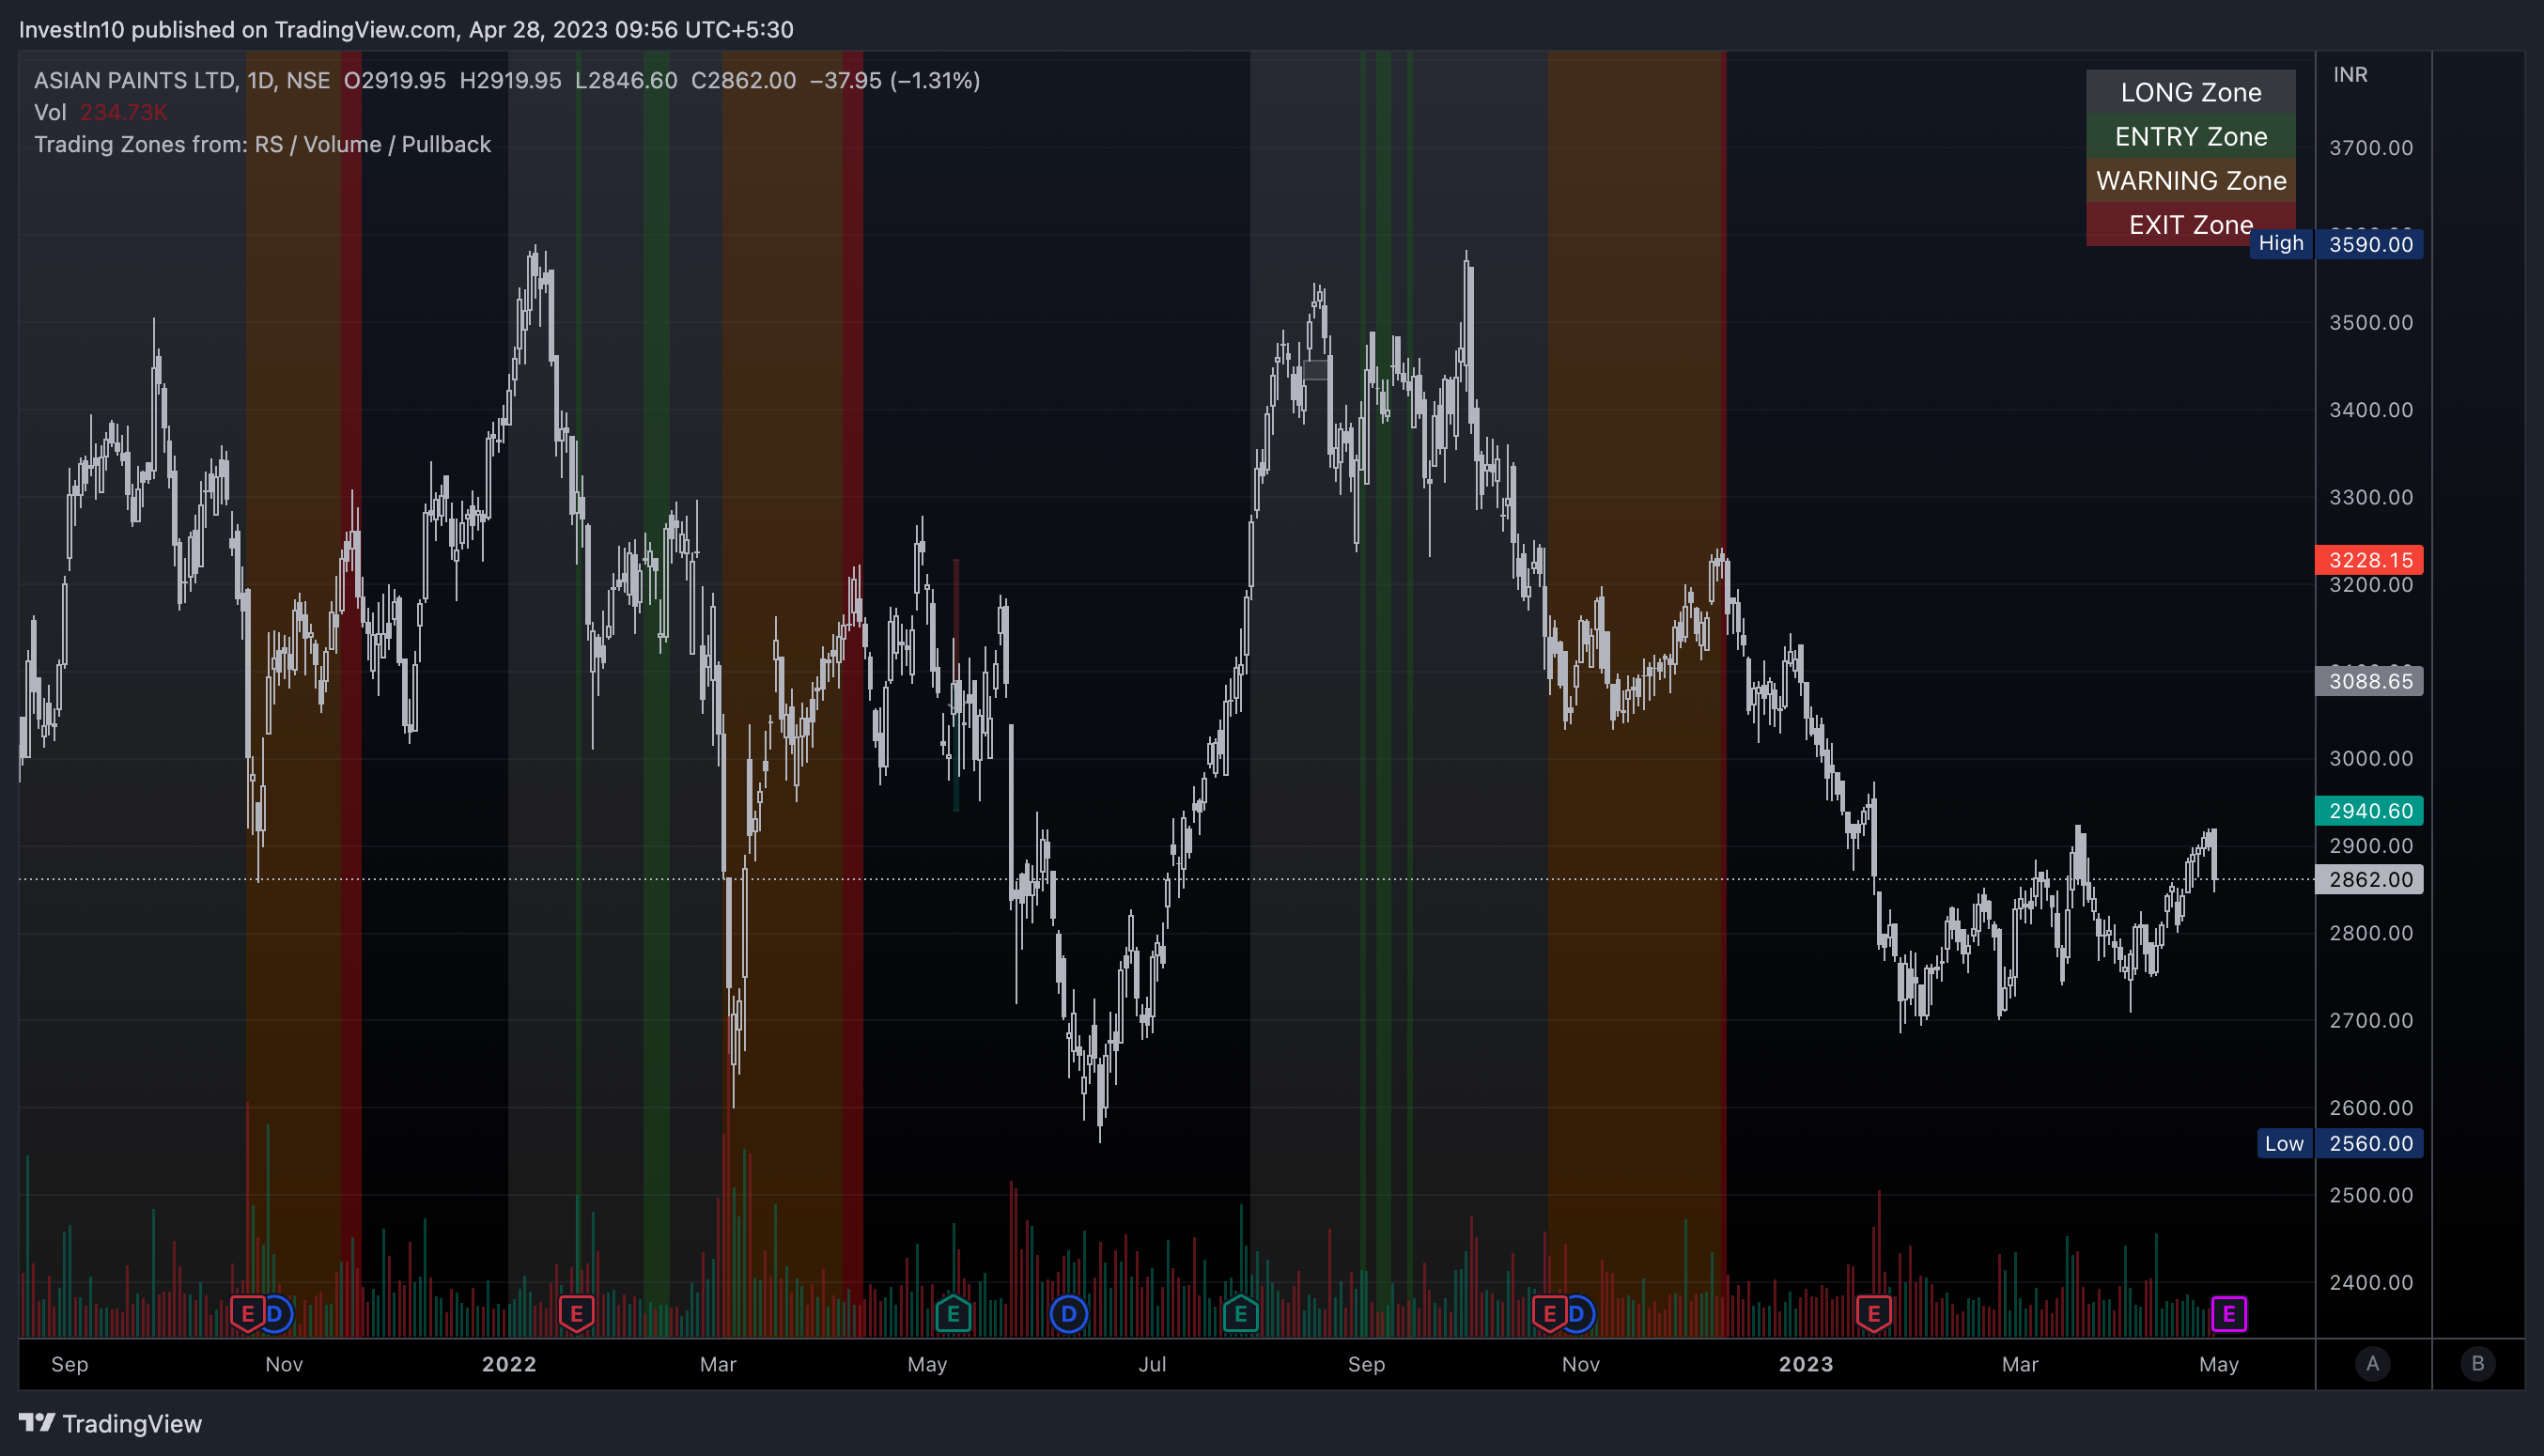Open the red E earnings marker in January 2023
Image resolution: width=2544 pixels, height=1456 pixels.
1873,1314
